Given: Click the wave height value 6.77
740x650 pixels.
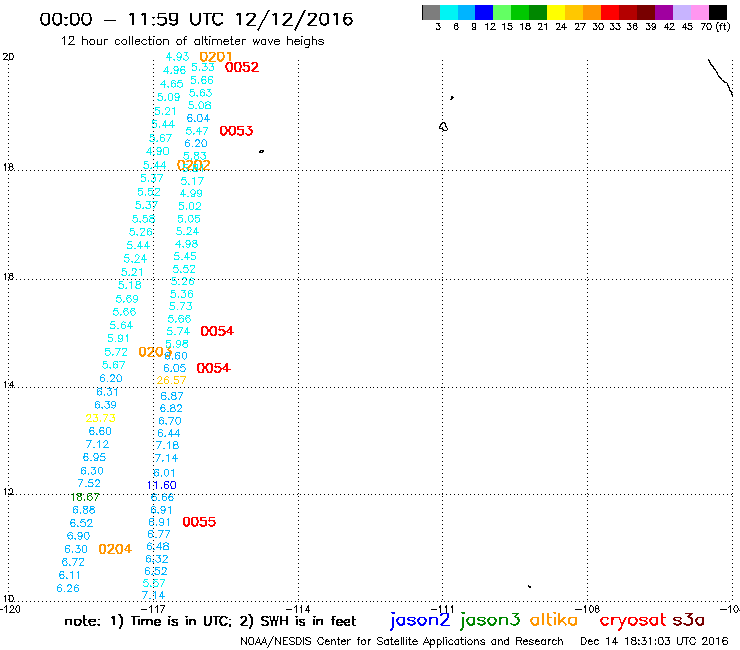Looking at the screenshot, I should pos(159,534).
